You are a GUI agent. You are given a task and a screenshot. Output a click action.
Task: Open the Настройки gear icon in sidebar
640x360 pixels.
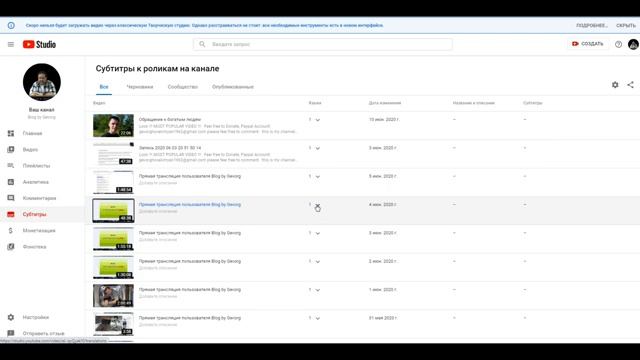pos(11,317)
